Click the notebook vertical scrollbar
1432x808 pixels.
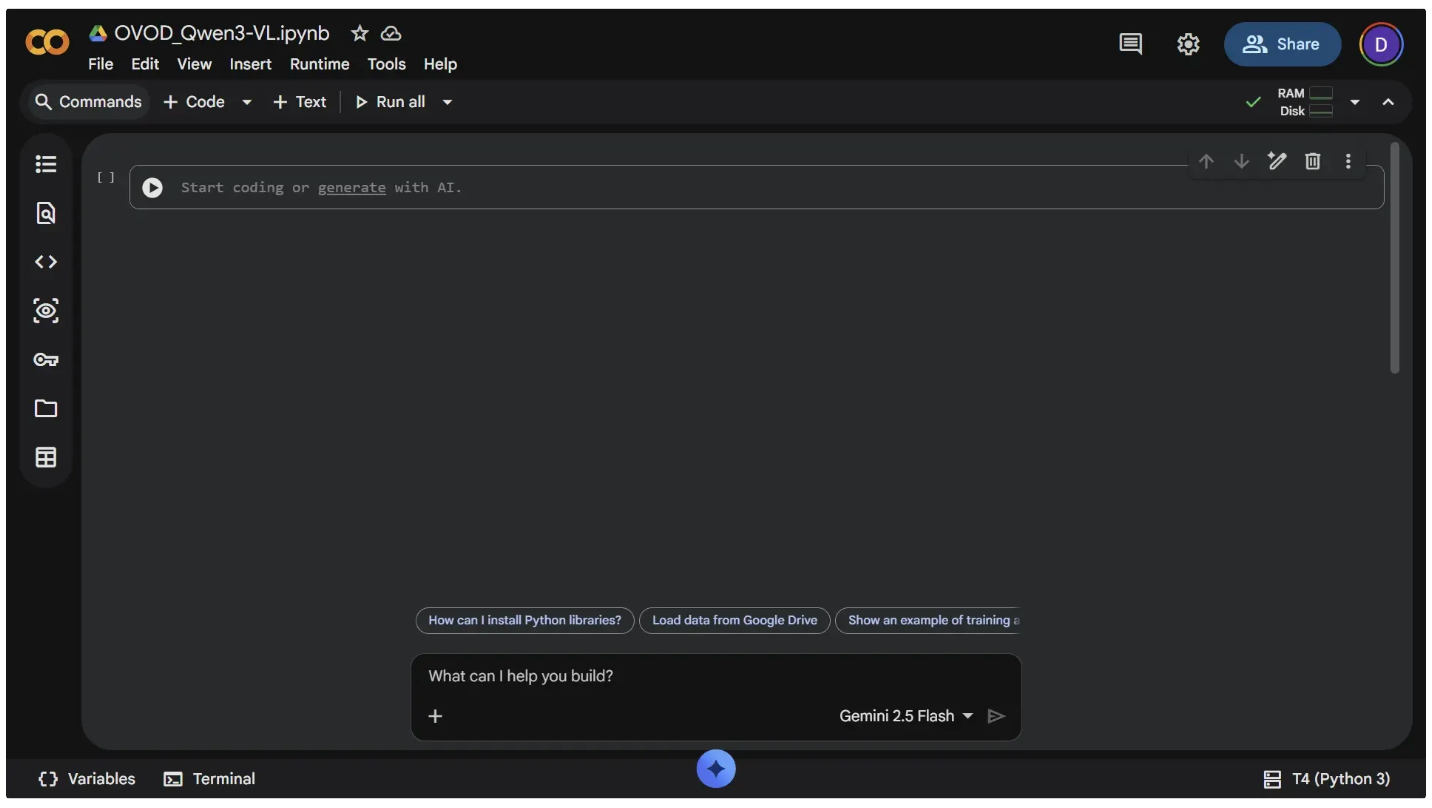pyautogui.click(x=1395, y=258)
